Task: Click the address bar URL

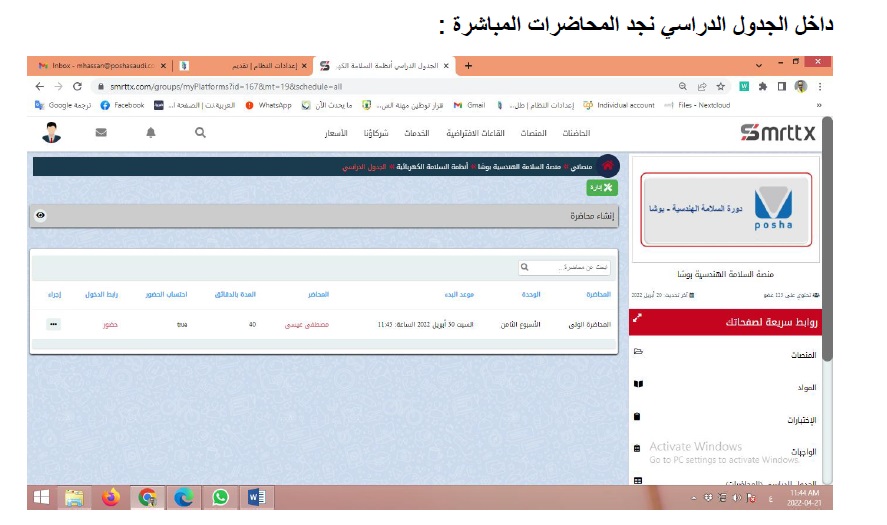Action: tap(226, 87)
